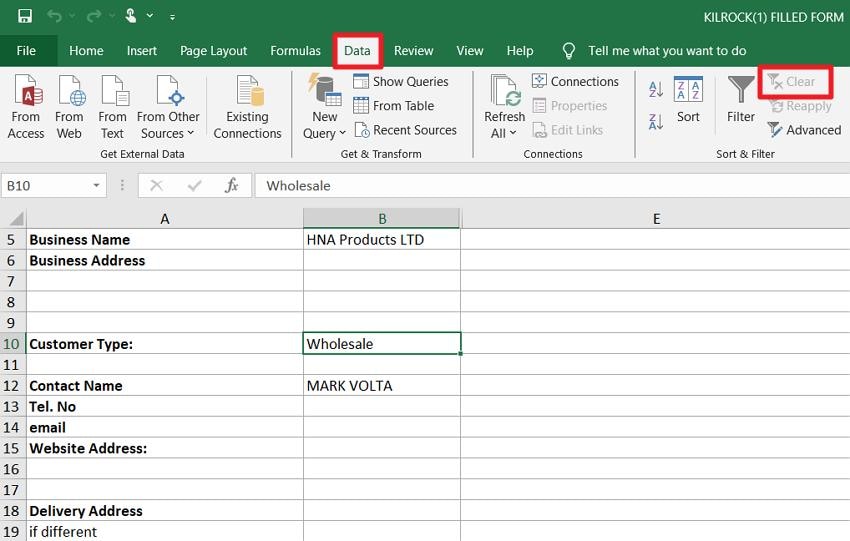Select row 7 header

[x=12, y=281]
